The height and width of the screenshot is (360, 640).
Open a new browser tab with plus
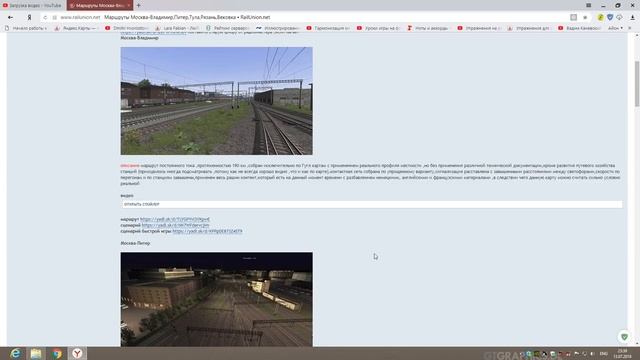(x=138, y=5)
